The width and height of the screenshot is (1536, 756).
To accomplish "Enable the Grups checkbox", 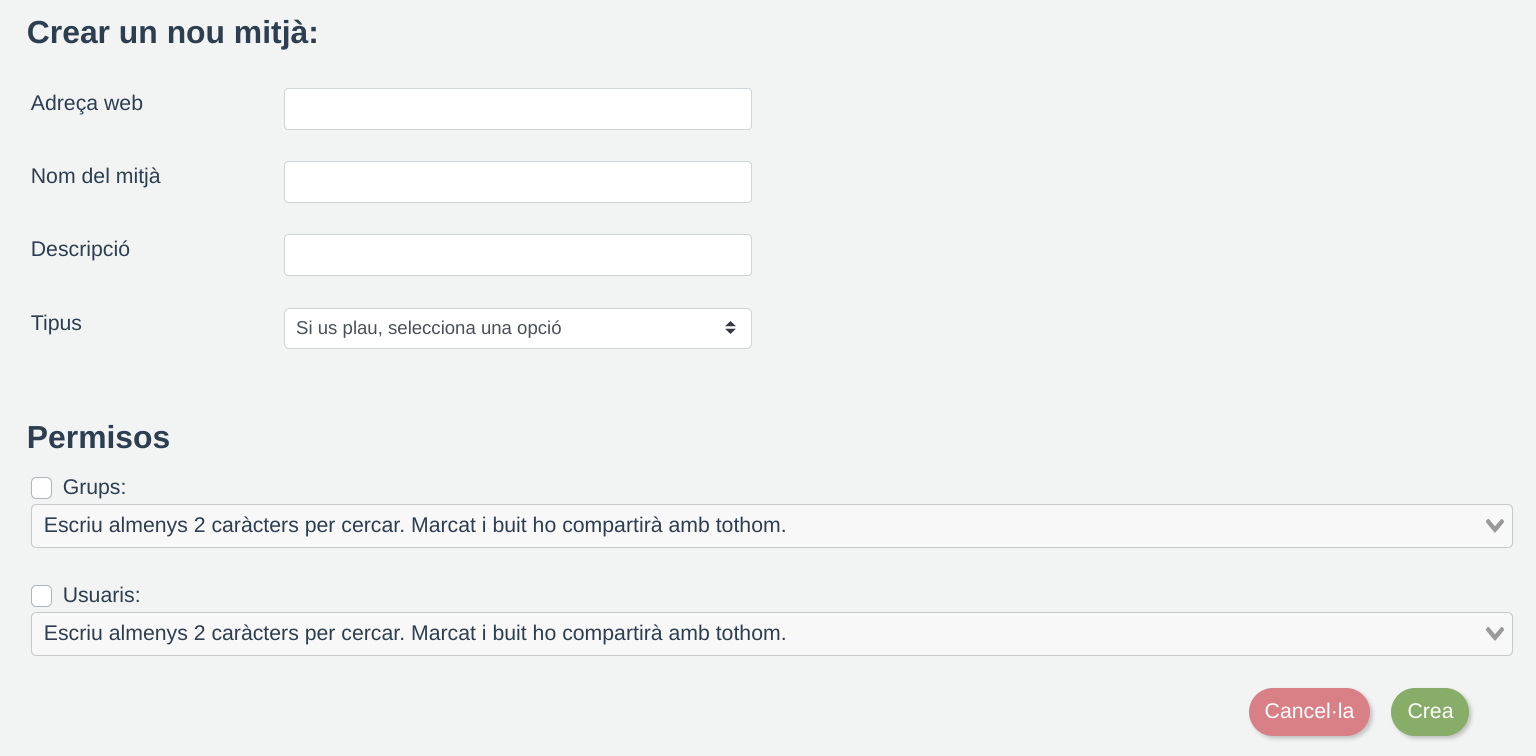I will click(x=42, y=488).
